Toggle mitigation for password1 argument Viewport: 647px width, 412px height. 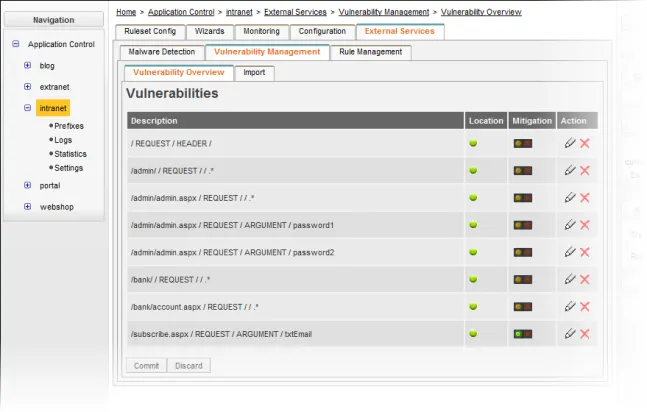tap(523, 225)
